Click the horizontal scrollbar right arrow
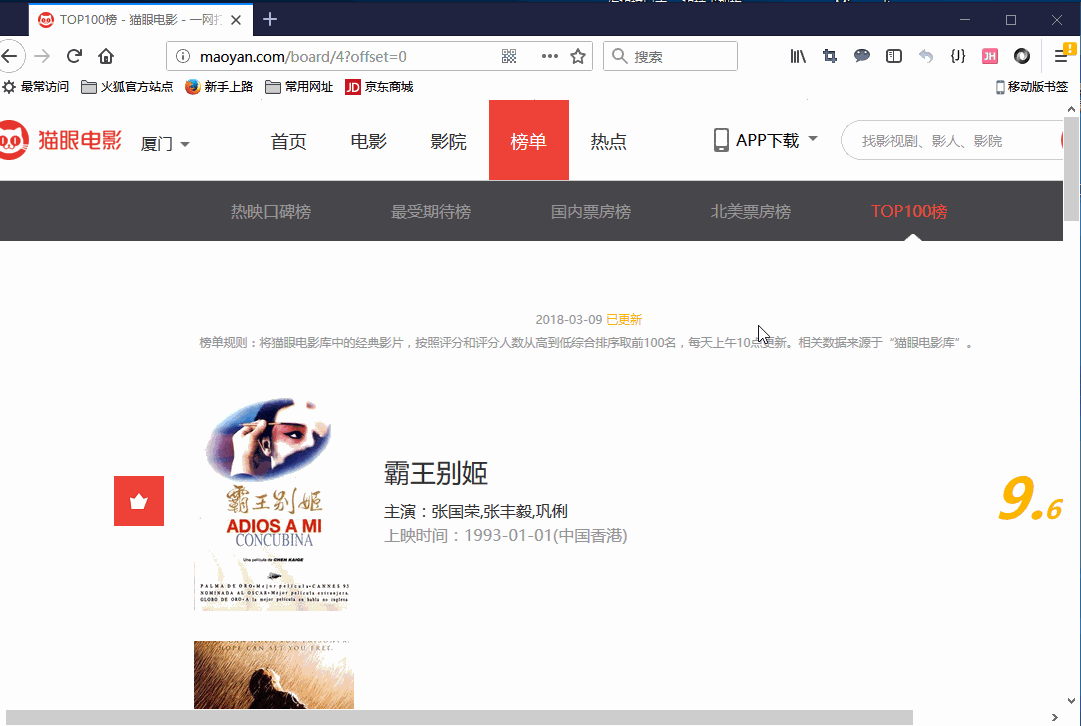Screen dimensions: 1081x726 (1054, 718)
